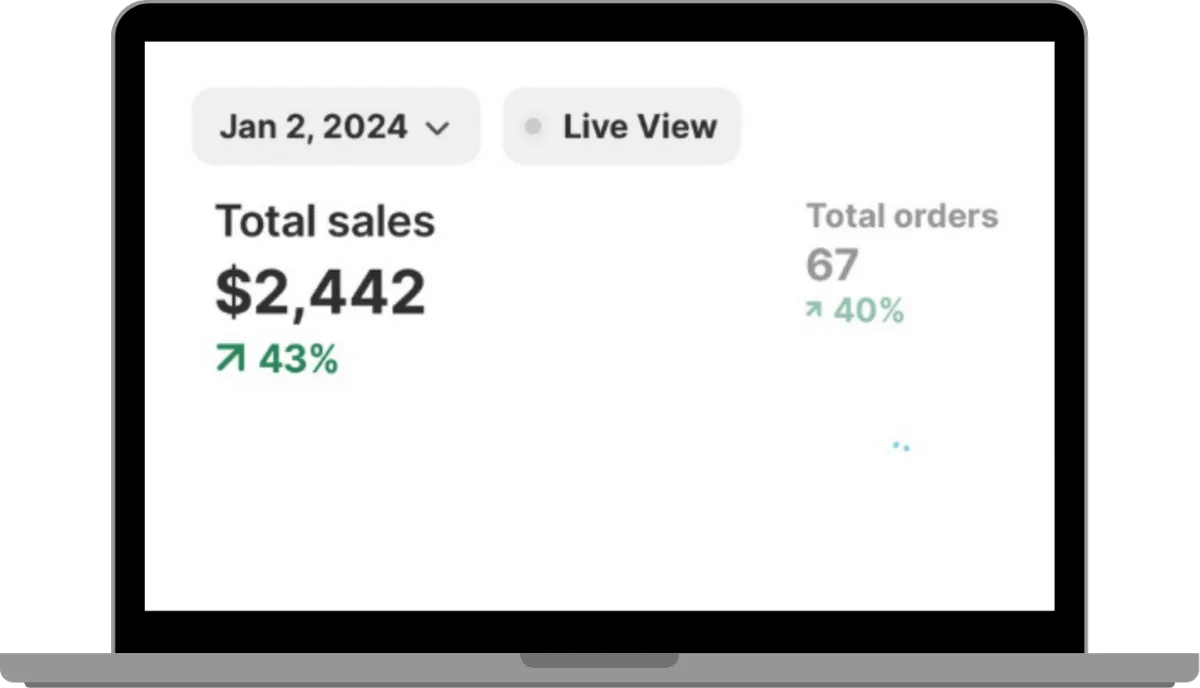
Task: Select the $2,442 sales figure
Action: click(x=321, y=292)
